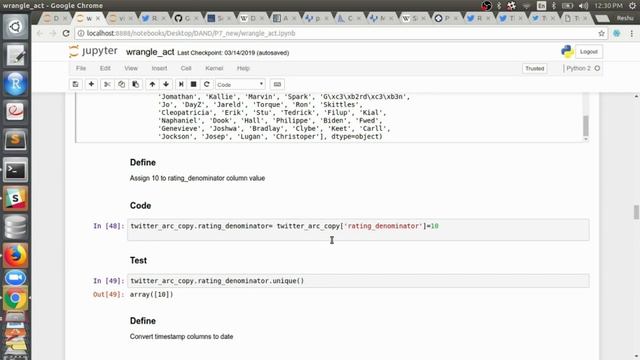
Task: Launch Firefox from the dock
Action: pos(16,256)
